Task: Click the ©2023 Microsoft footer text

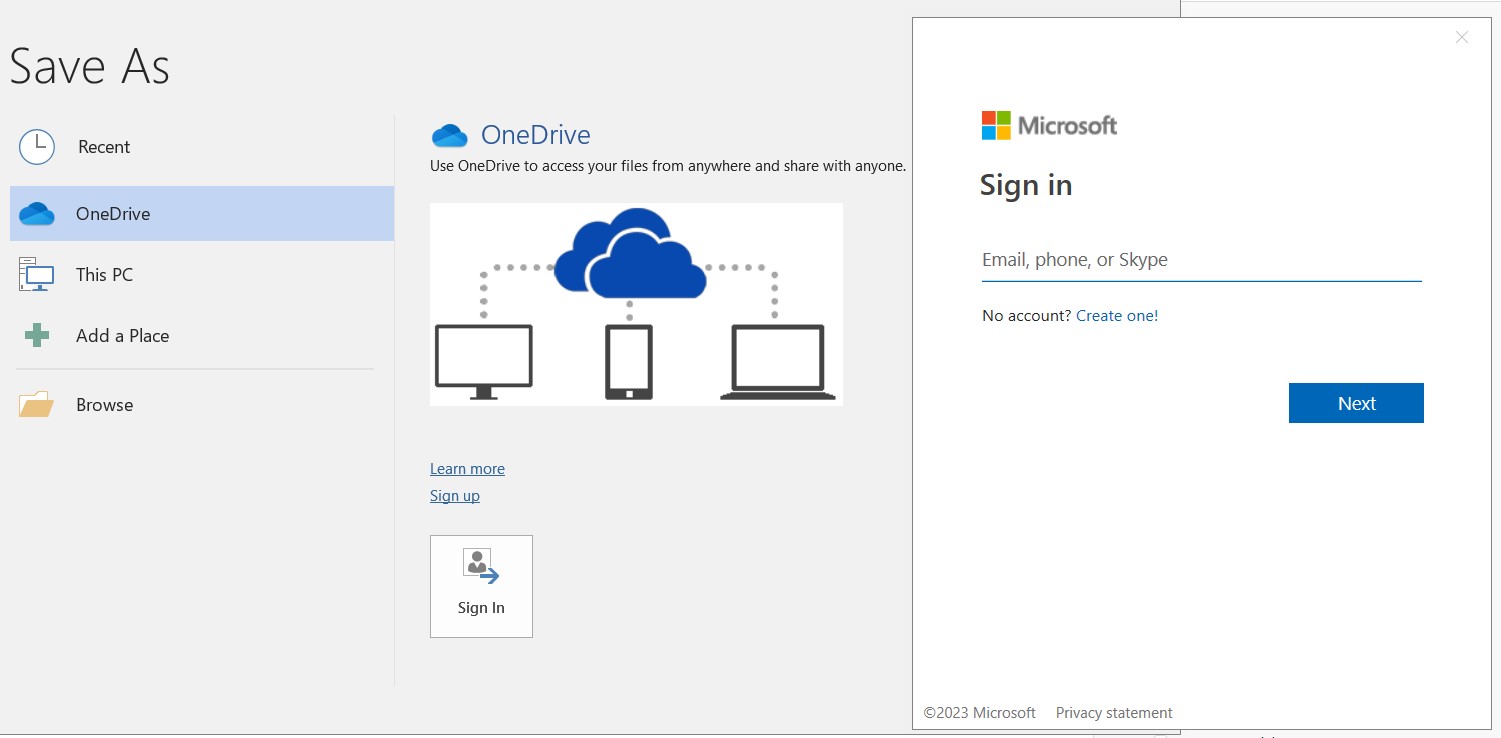Action: tap(979, 713)
